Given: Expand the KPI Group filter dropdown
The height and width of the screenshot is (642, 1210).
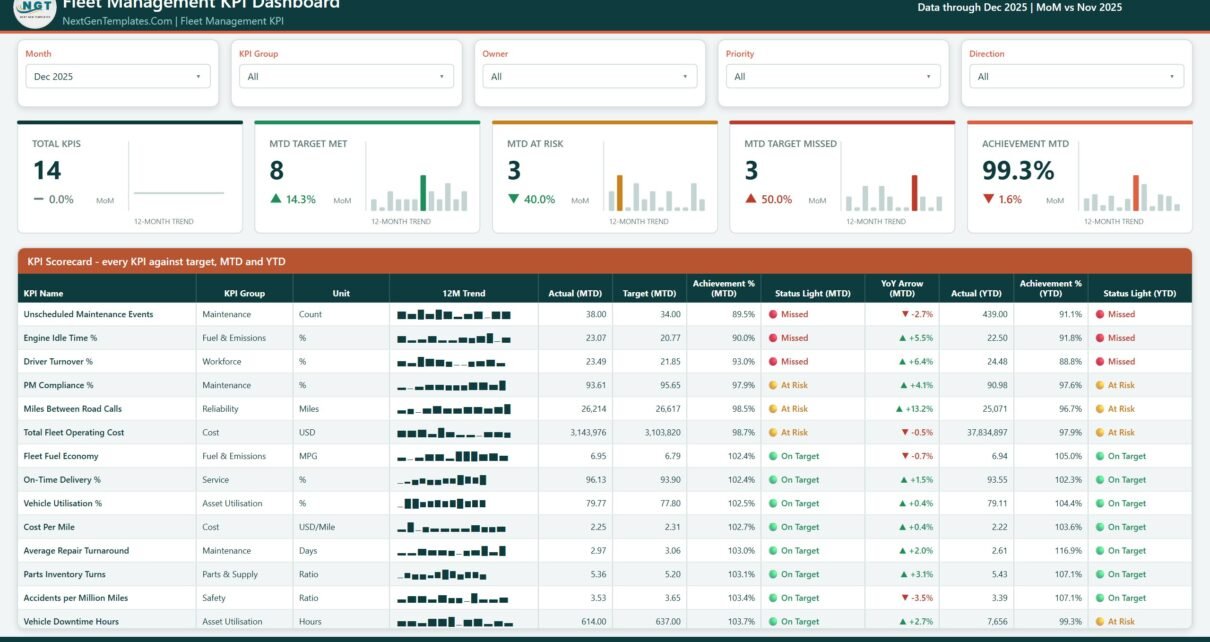Looking at the screenshot, I should coord(347,76).
